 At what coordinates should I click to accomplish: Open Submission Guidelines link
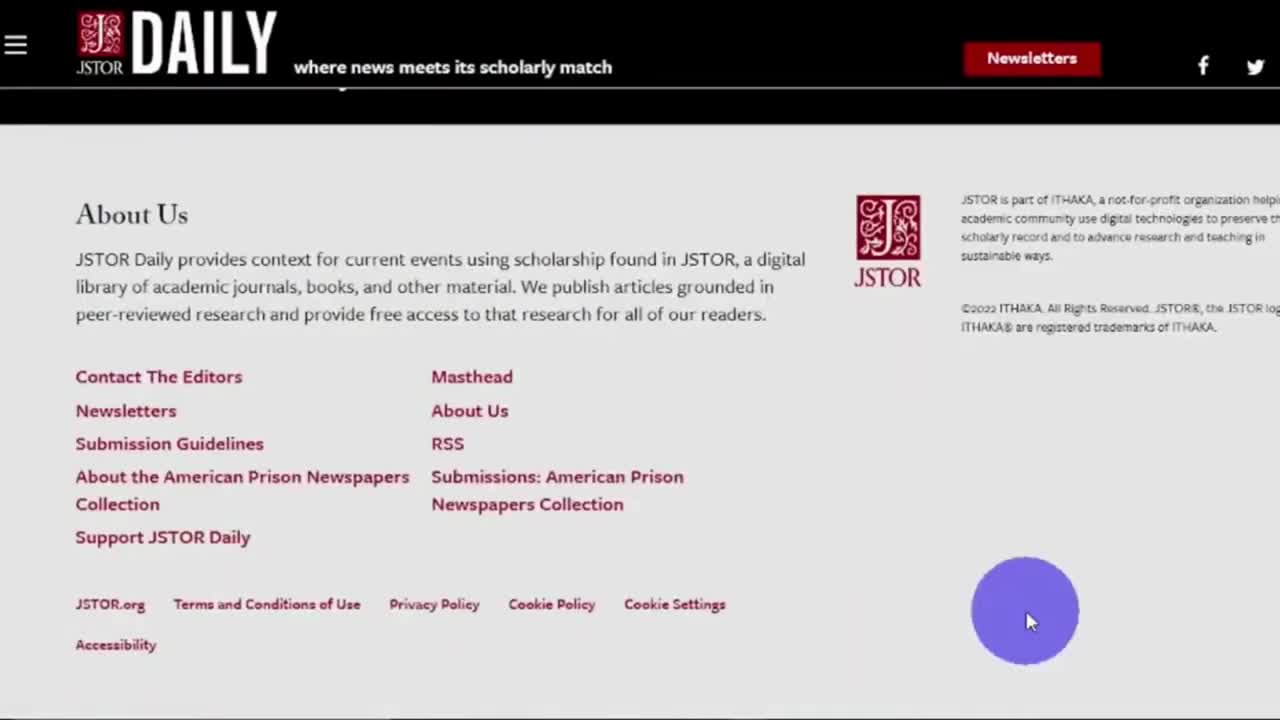coord(170,443)
